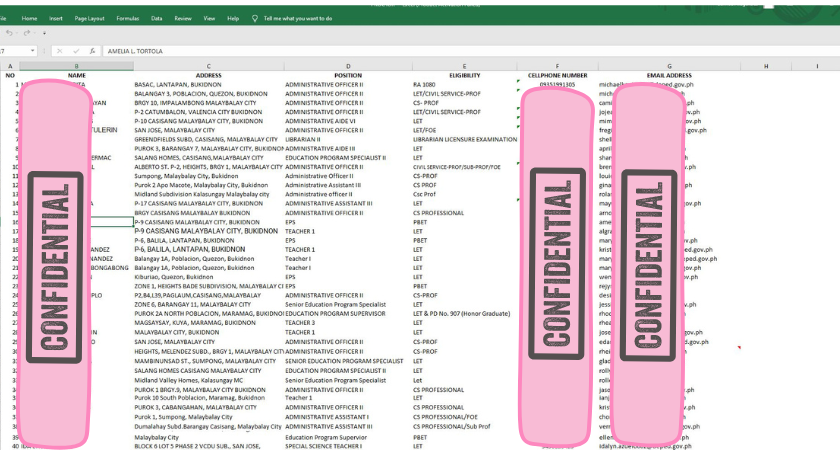Click the EMAIL ADDRESS header cell
This screenshot has height=450, width=840.
tap(669, 75)
